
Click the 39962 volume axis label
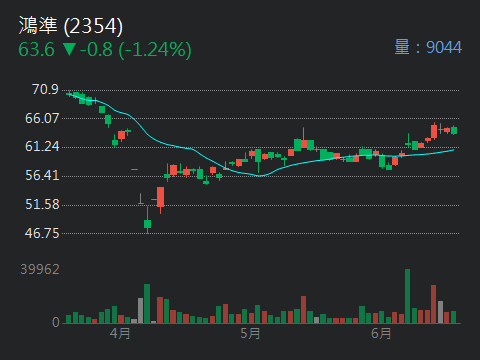[40, 269]
